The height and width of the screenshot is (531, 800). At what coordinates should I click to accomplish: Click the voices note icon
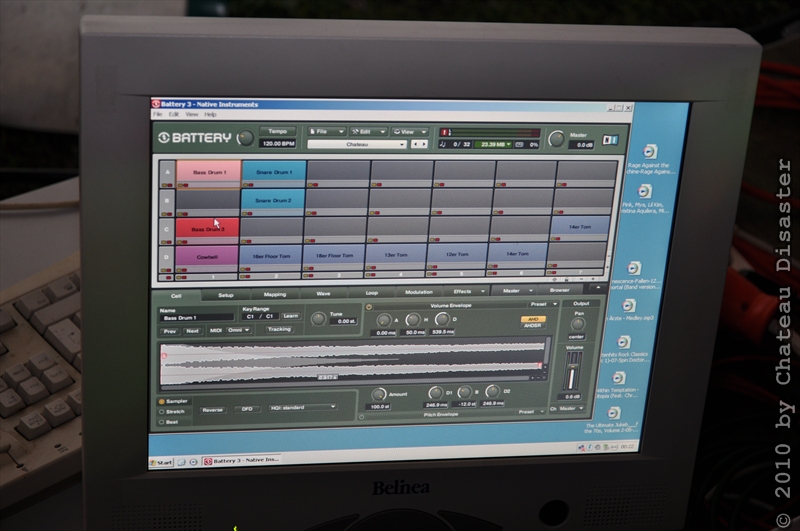coord(442,144)
